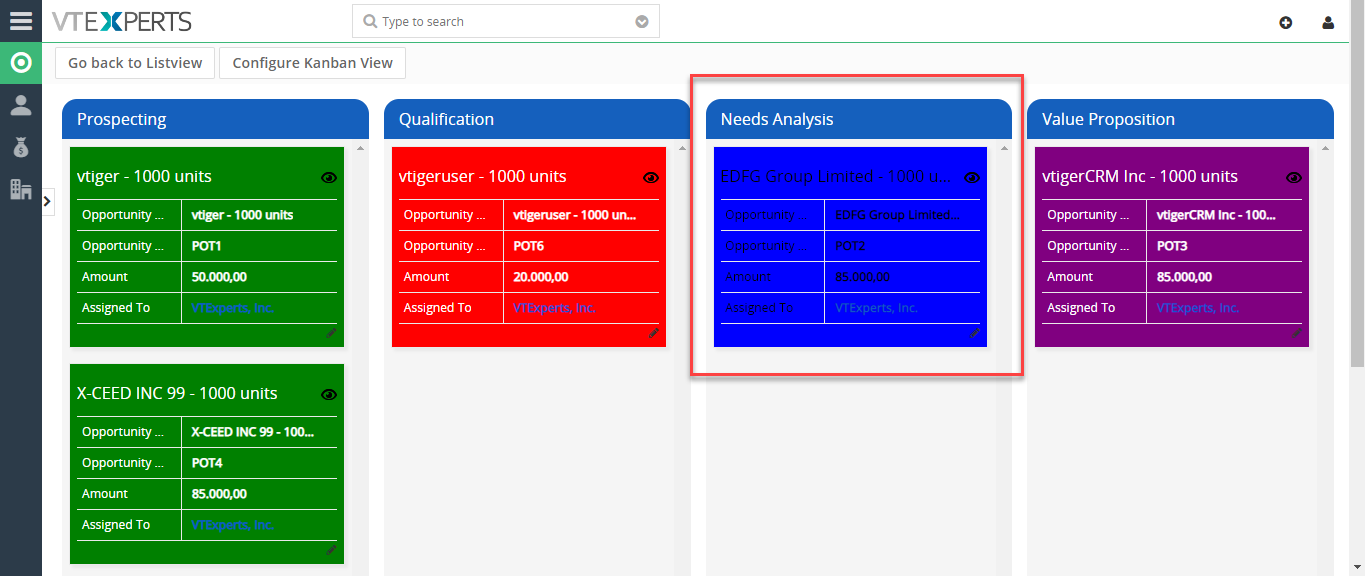Click the search magnifier icon

[370, 21]
